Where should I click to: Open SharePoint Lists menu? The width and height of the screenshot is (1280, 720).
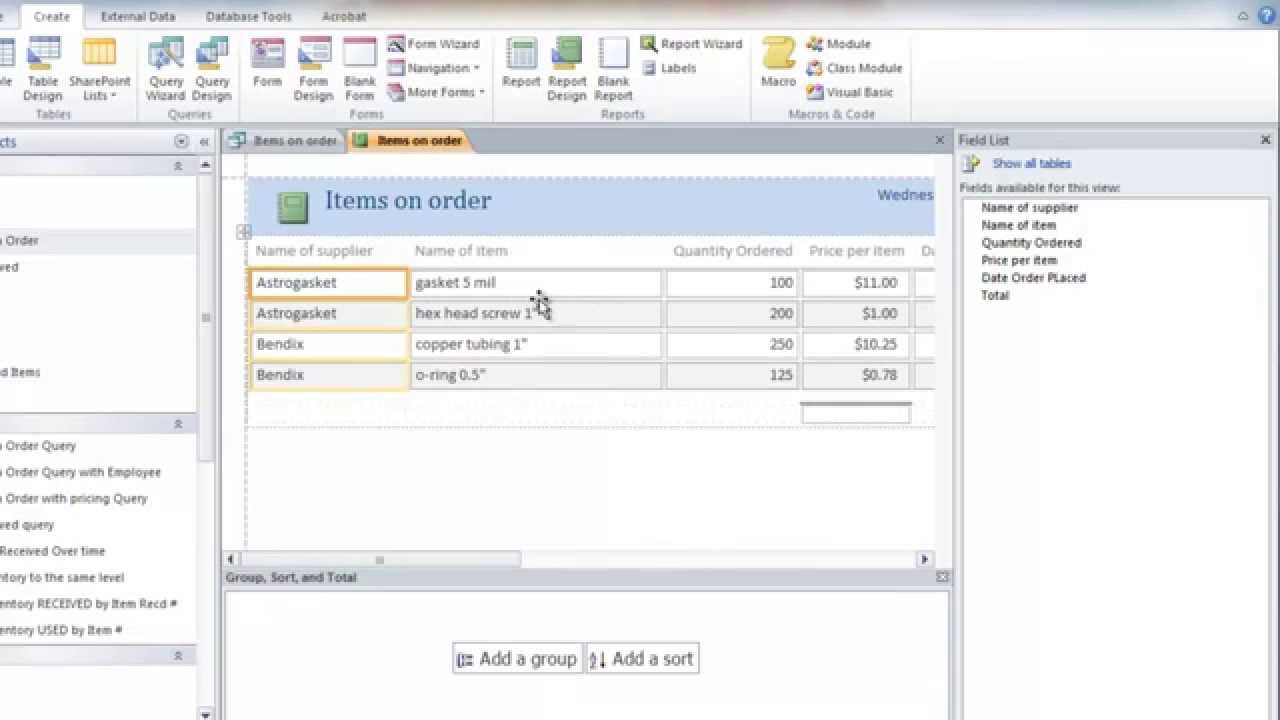point(99,69)
